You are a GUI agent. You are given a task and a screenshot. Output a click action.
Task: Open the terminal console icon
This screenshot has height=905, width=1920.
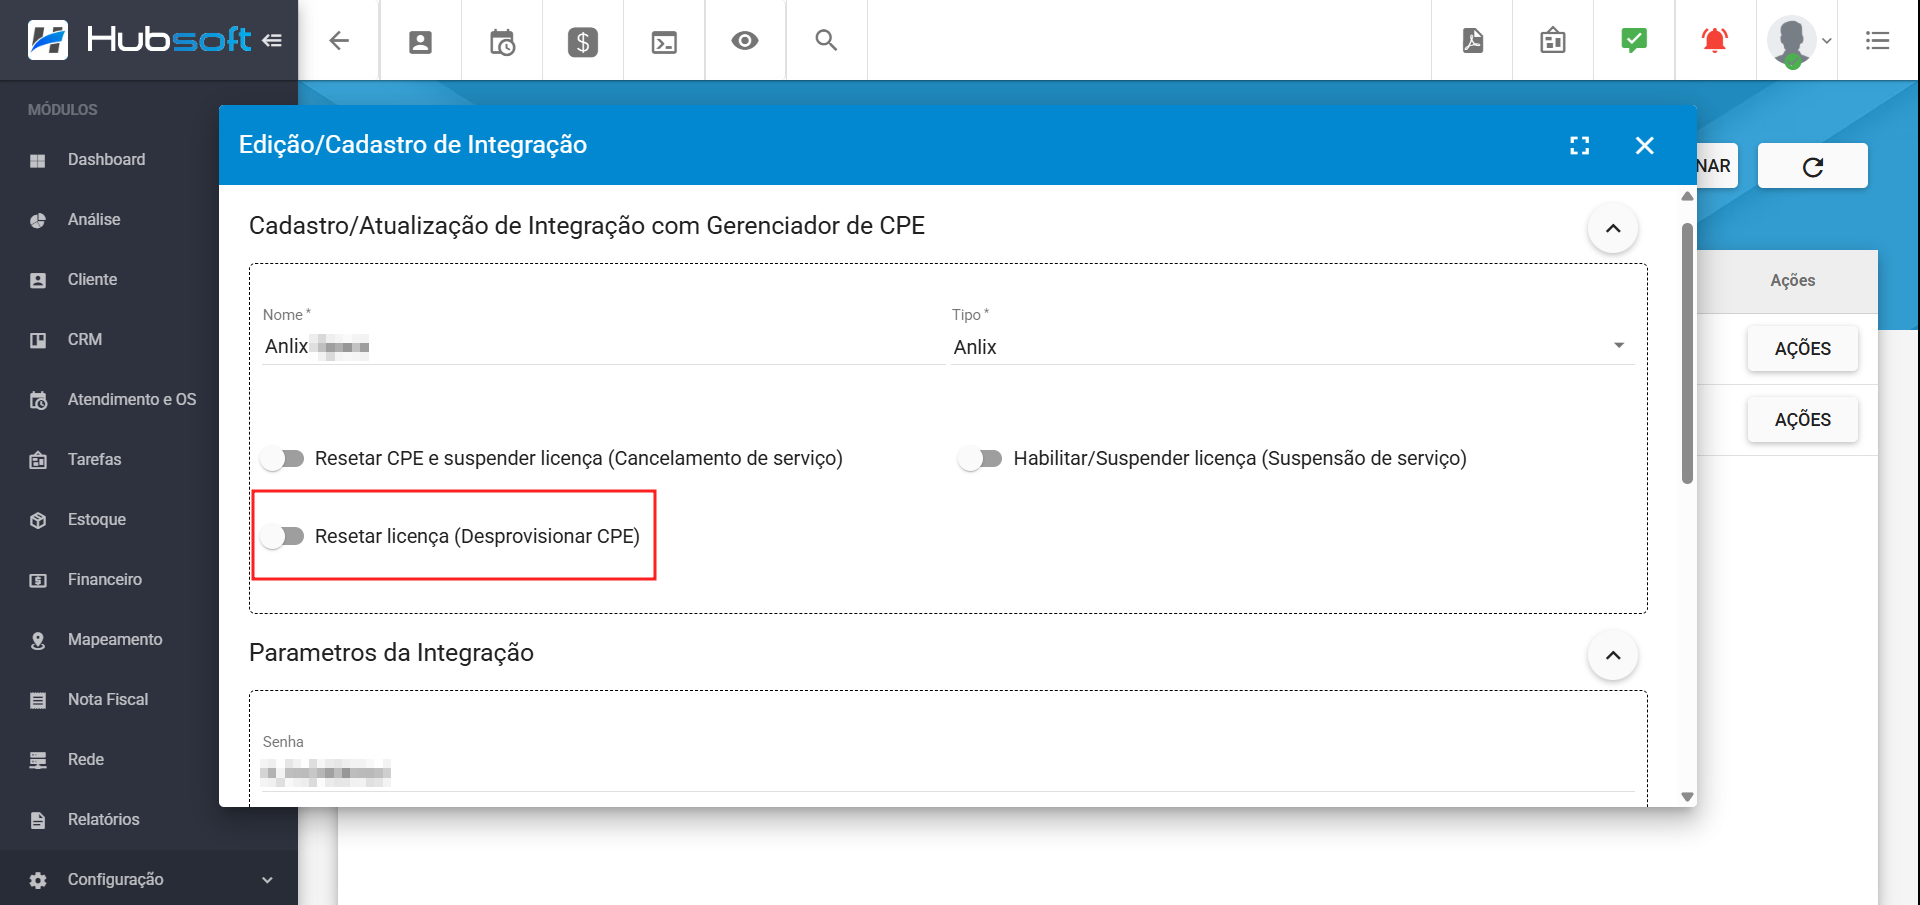click(664, 42)
